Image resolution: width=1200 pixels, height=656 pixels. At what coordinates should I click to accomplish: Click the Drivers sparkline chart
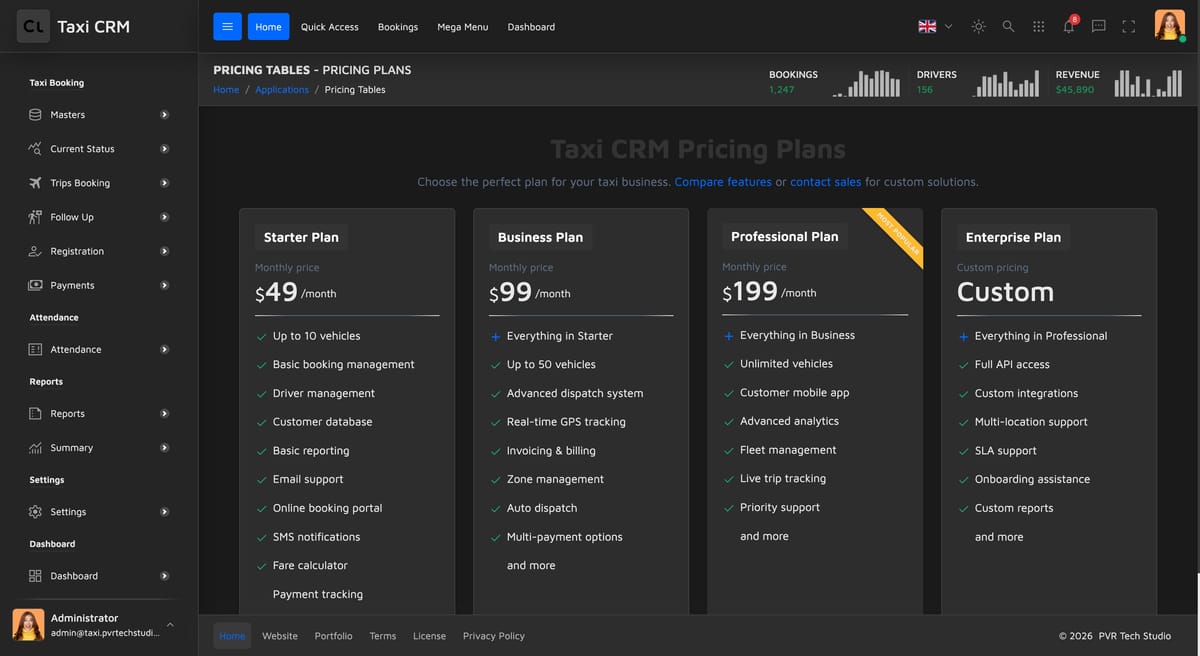[1007, 83]
